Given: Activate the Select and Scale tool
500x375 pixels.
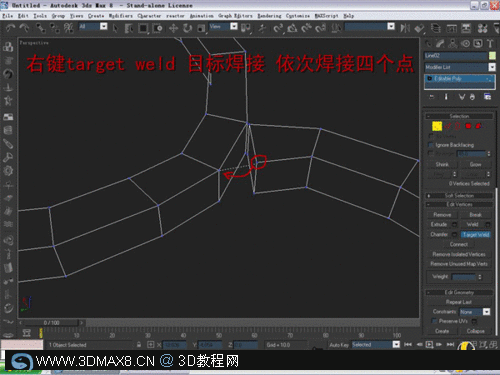Looking at the screenshot, I should tap(201, 28).
